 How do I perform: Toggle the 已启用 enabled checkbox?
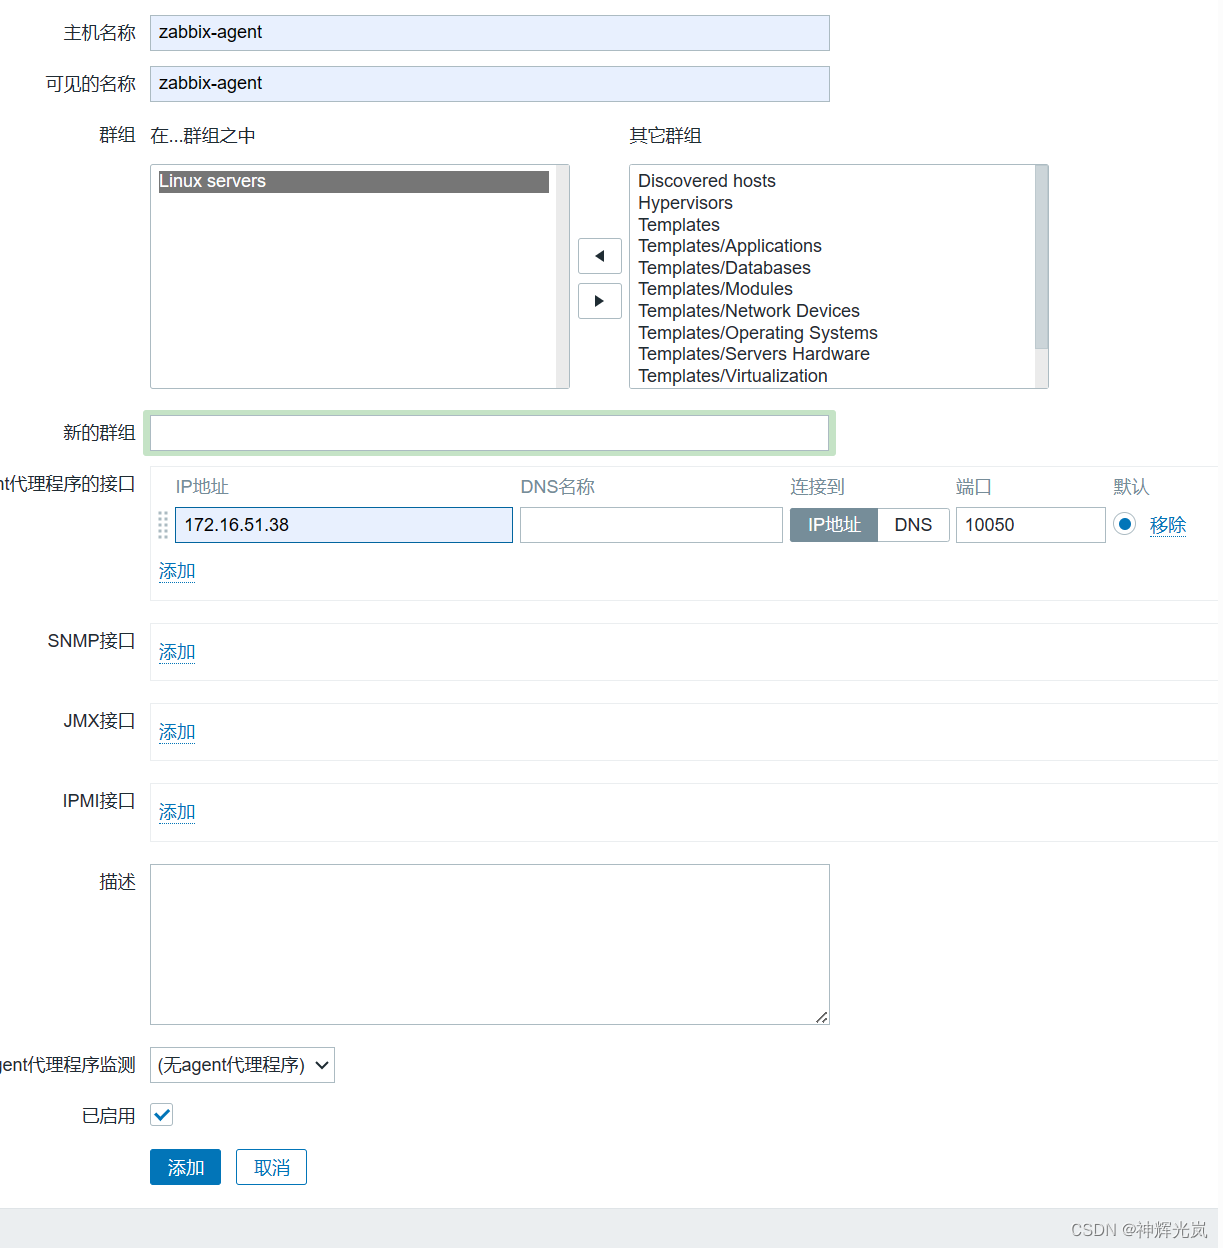pyautogui.click(x=162, y=1114)
